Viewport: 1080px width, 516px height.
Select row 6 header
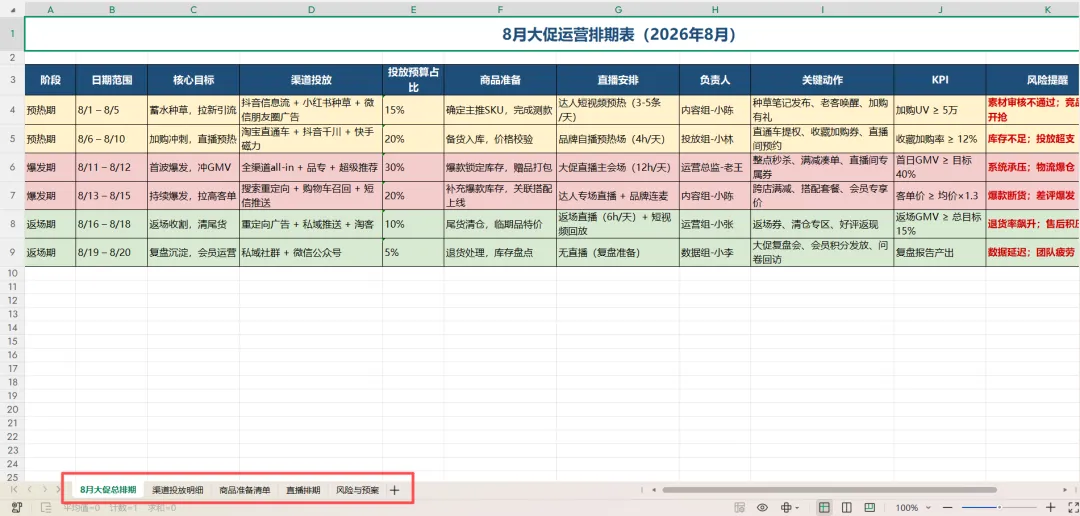tap(12, 167)
